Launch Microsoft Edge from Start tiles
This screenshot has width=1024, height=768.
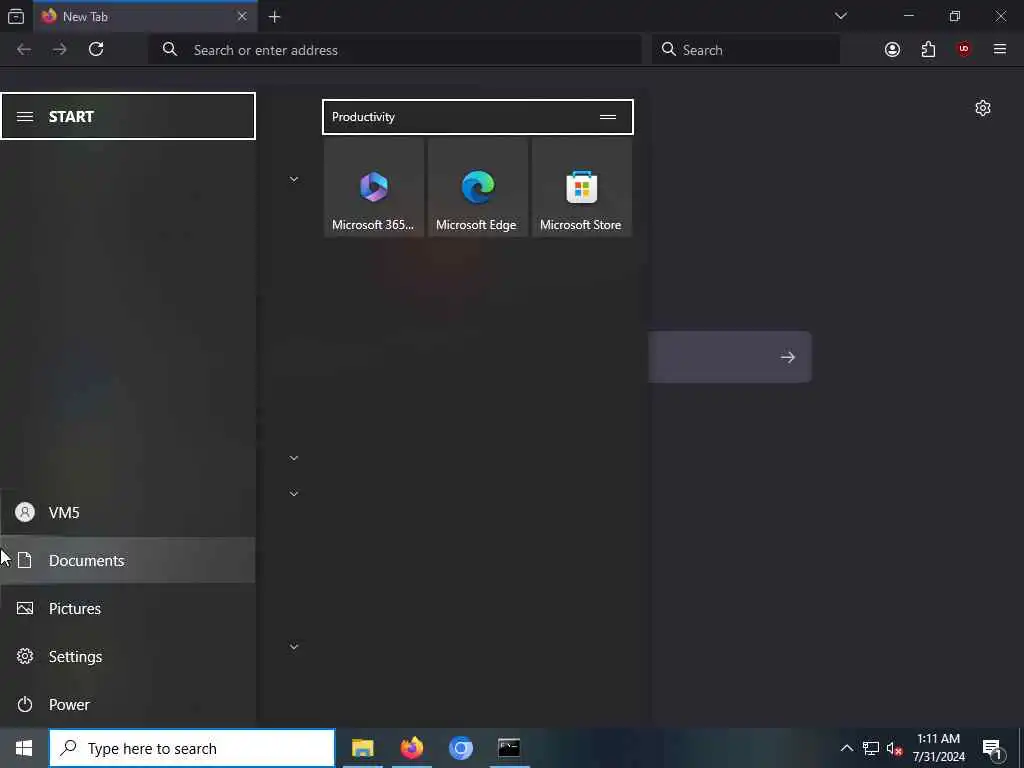(x=477, y=187)
